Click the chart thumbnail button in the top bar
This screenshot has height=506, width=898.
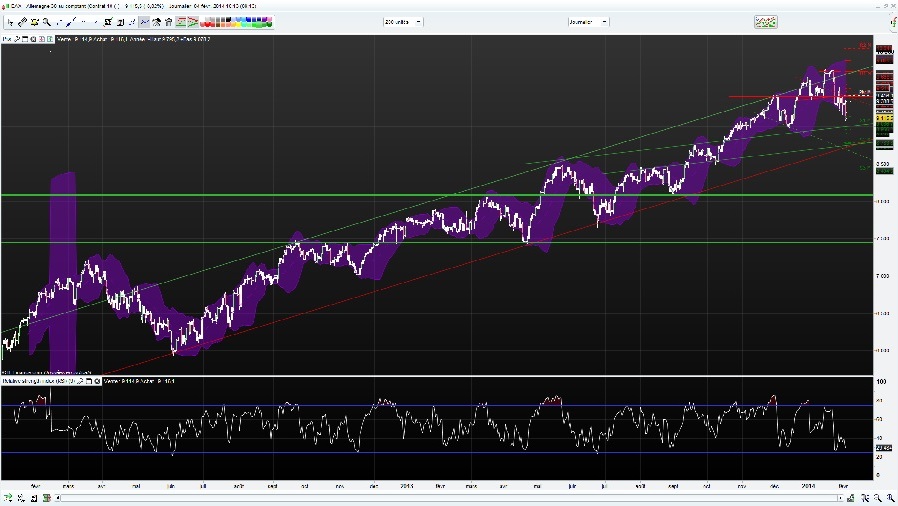pyautogui.click(x=766, y=22)
